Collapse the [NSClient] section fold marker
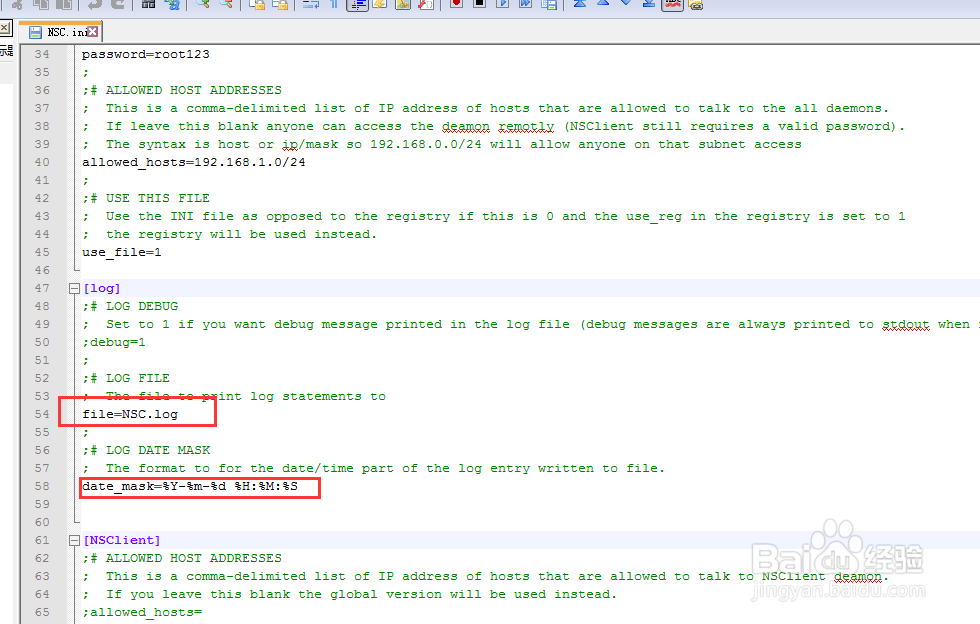 74,539
